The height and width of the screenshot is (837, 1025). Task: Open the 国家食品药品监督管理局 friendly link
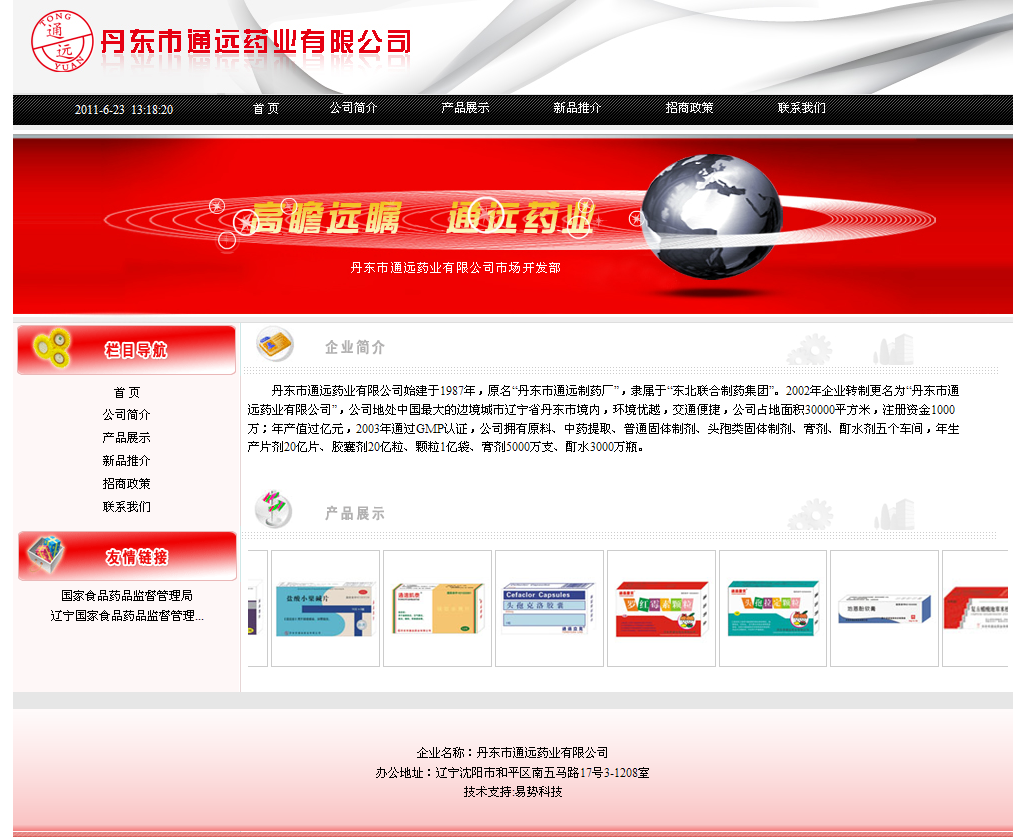click(126, 596)
